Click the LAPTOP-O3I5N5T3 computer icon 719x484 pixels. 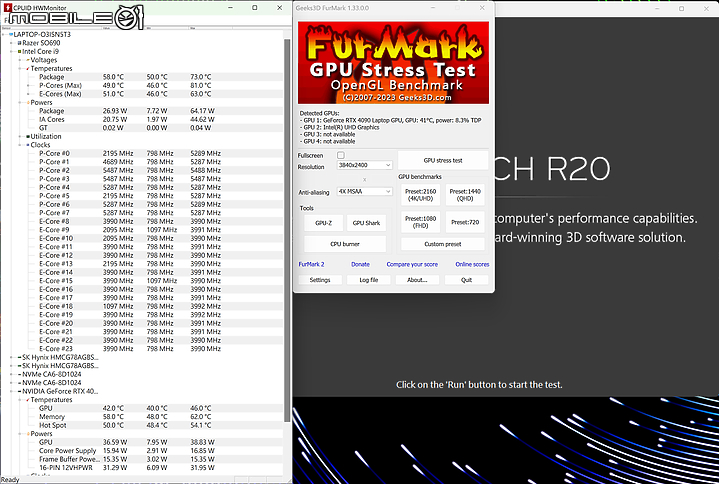[11, 34]
